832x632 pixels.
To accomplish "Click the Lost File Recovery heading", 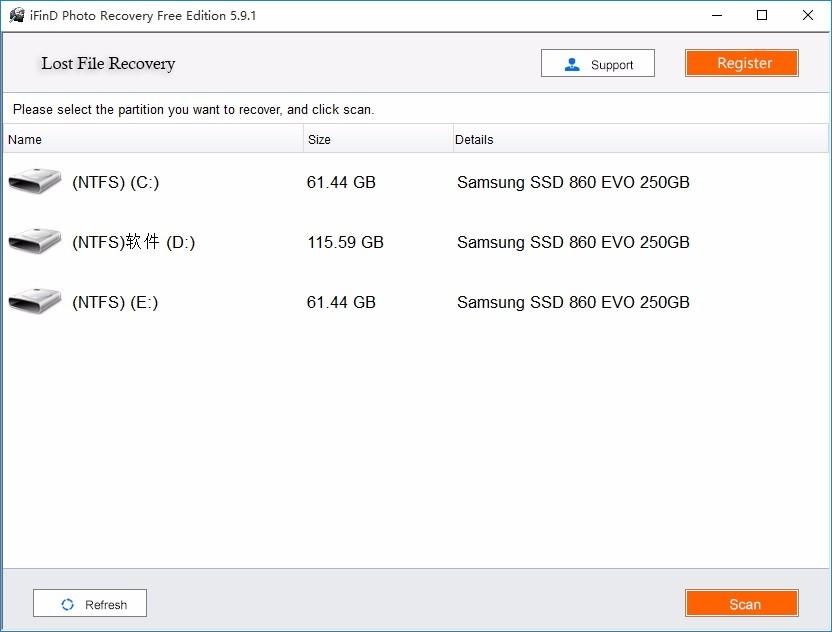I will coord(108,63).
